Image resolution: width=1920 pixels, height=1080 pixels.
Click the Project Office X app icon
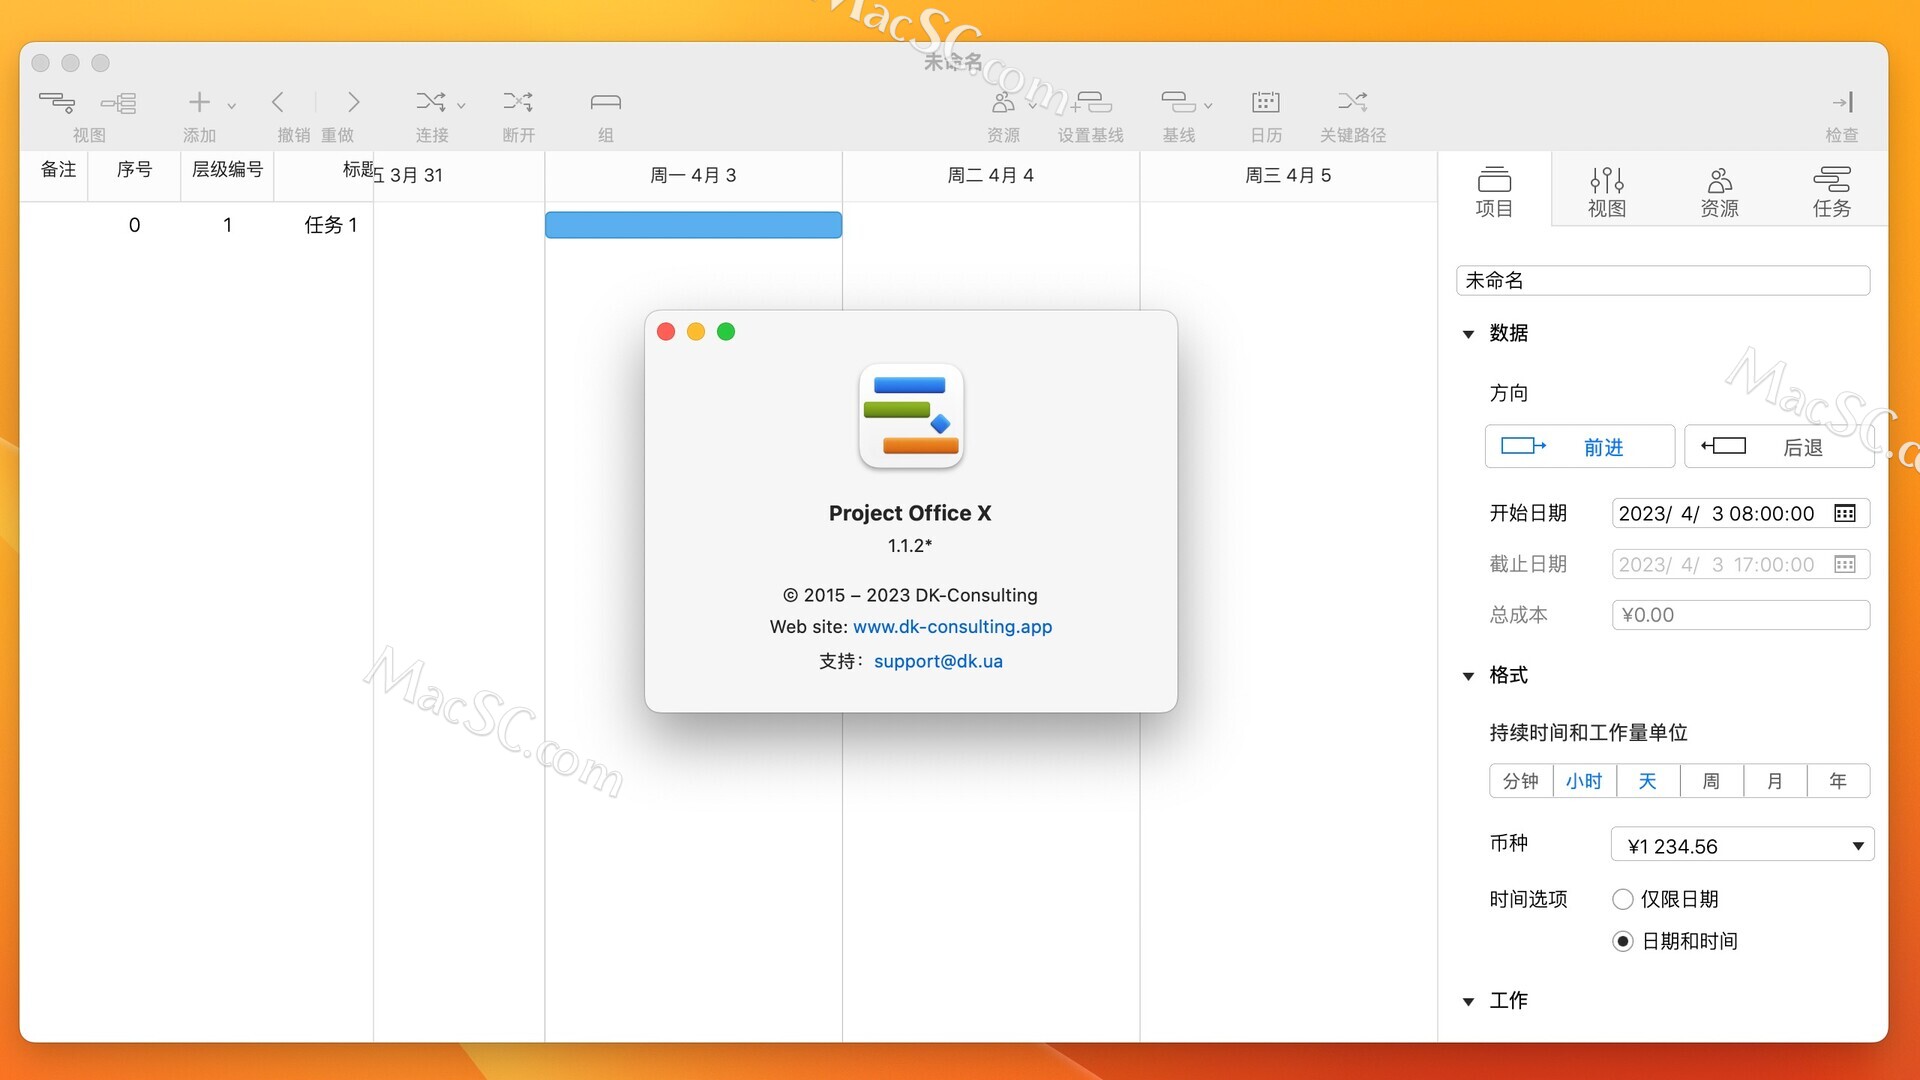pyautogui.click(x=911, y=416)
